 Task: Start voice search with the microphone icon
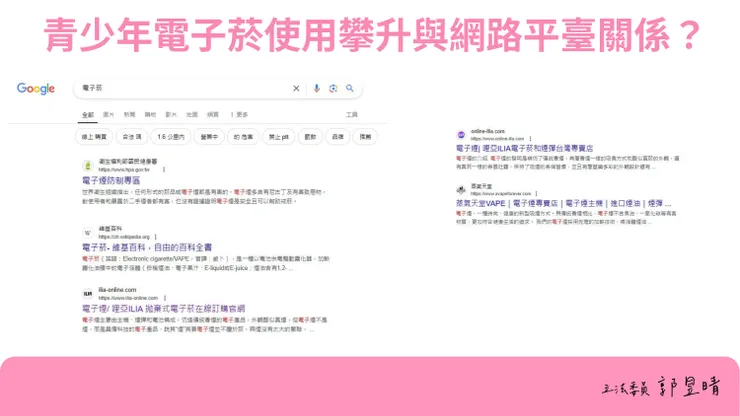tap(317, 88)
